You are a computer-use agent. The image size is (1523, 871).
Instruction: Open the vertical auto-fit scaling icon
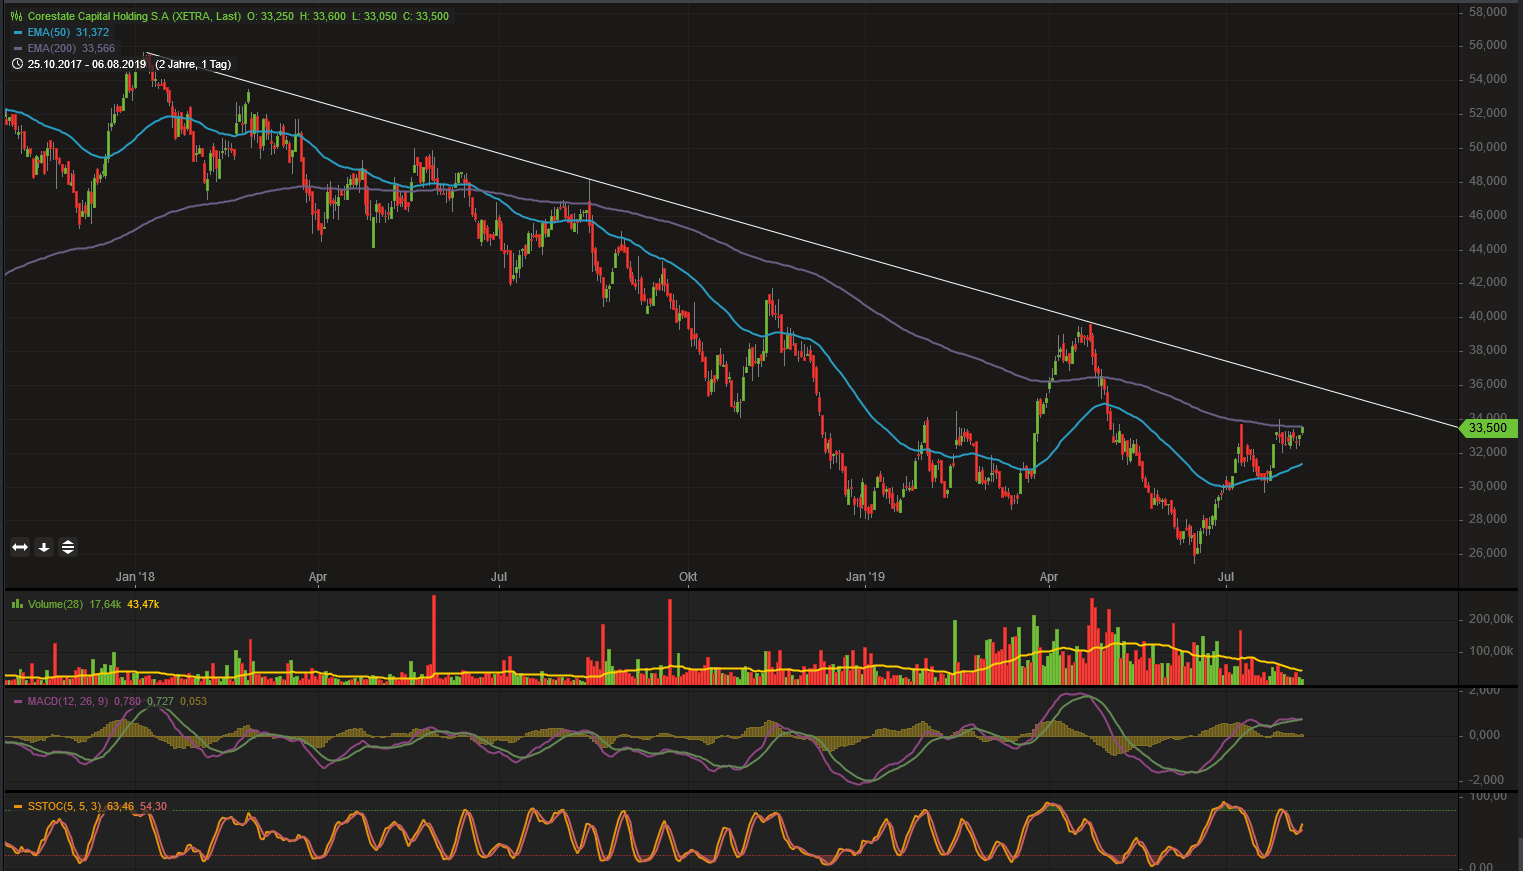pyautogui.click(x=67, y=547)
